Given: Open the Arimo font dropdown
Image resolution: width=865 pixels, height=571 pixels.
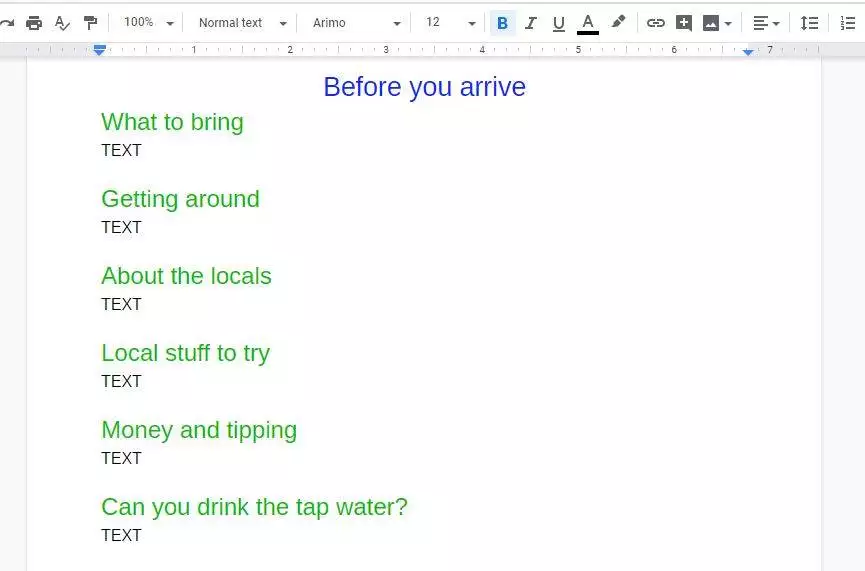Looking at the screenshot, I should click(x=356, y=23).
